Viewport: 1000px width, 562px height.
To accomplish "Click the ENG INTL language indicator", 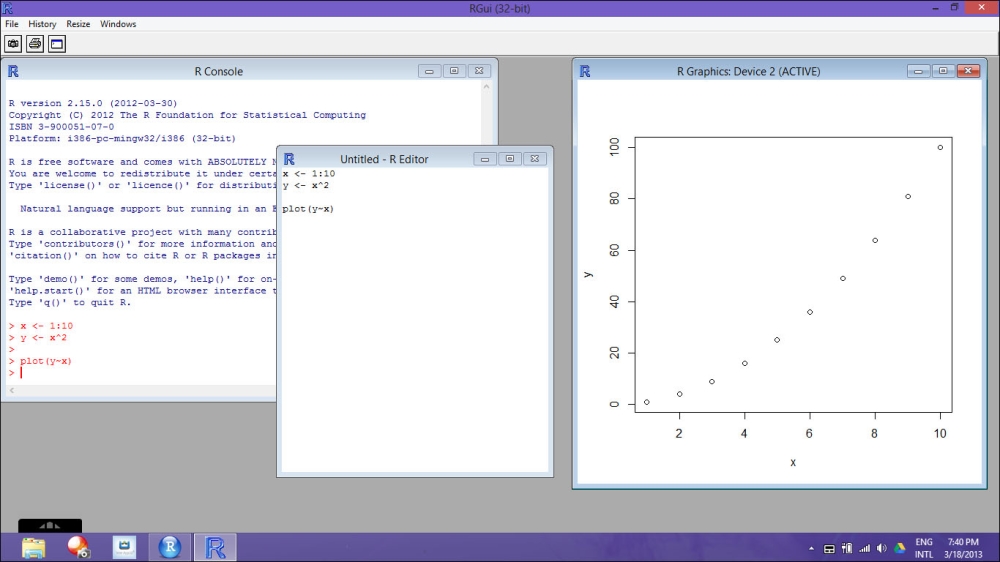I will point(923,548).
